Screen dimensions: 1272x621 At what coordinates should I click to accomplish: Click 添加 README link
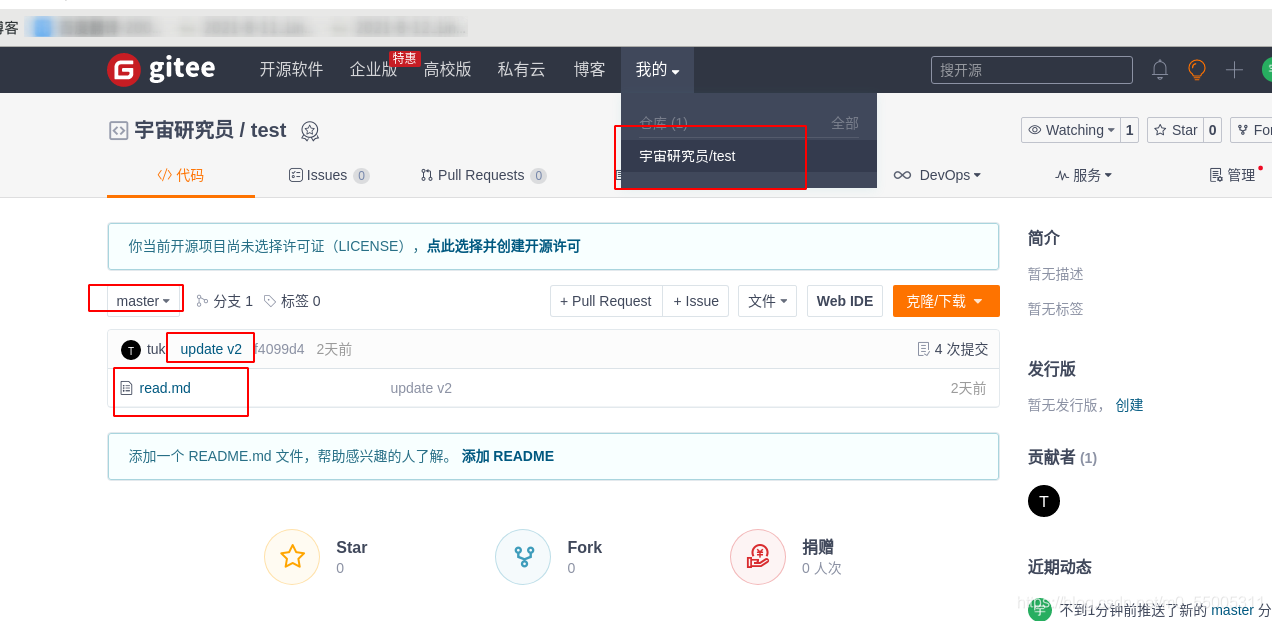tap(508, 456)
